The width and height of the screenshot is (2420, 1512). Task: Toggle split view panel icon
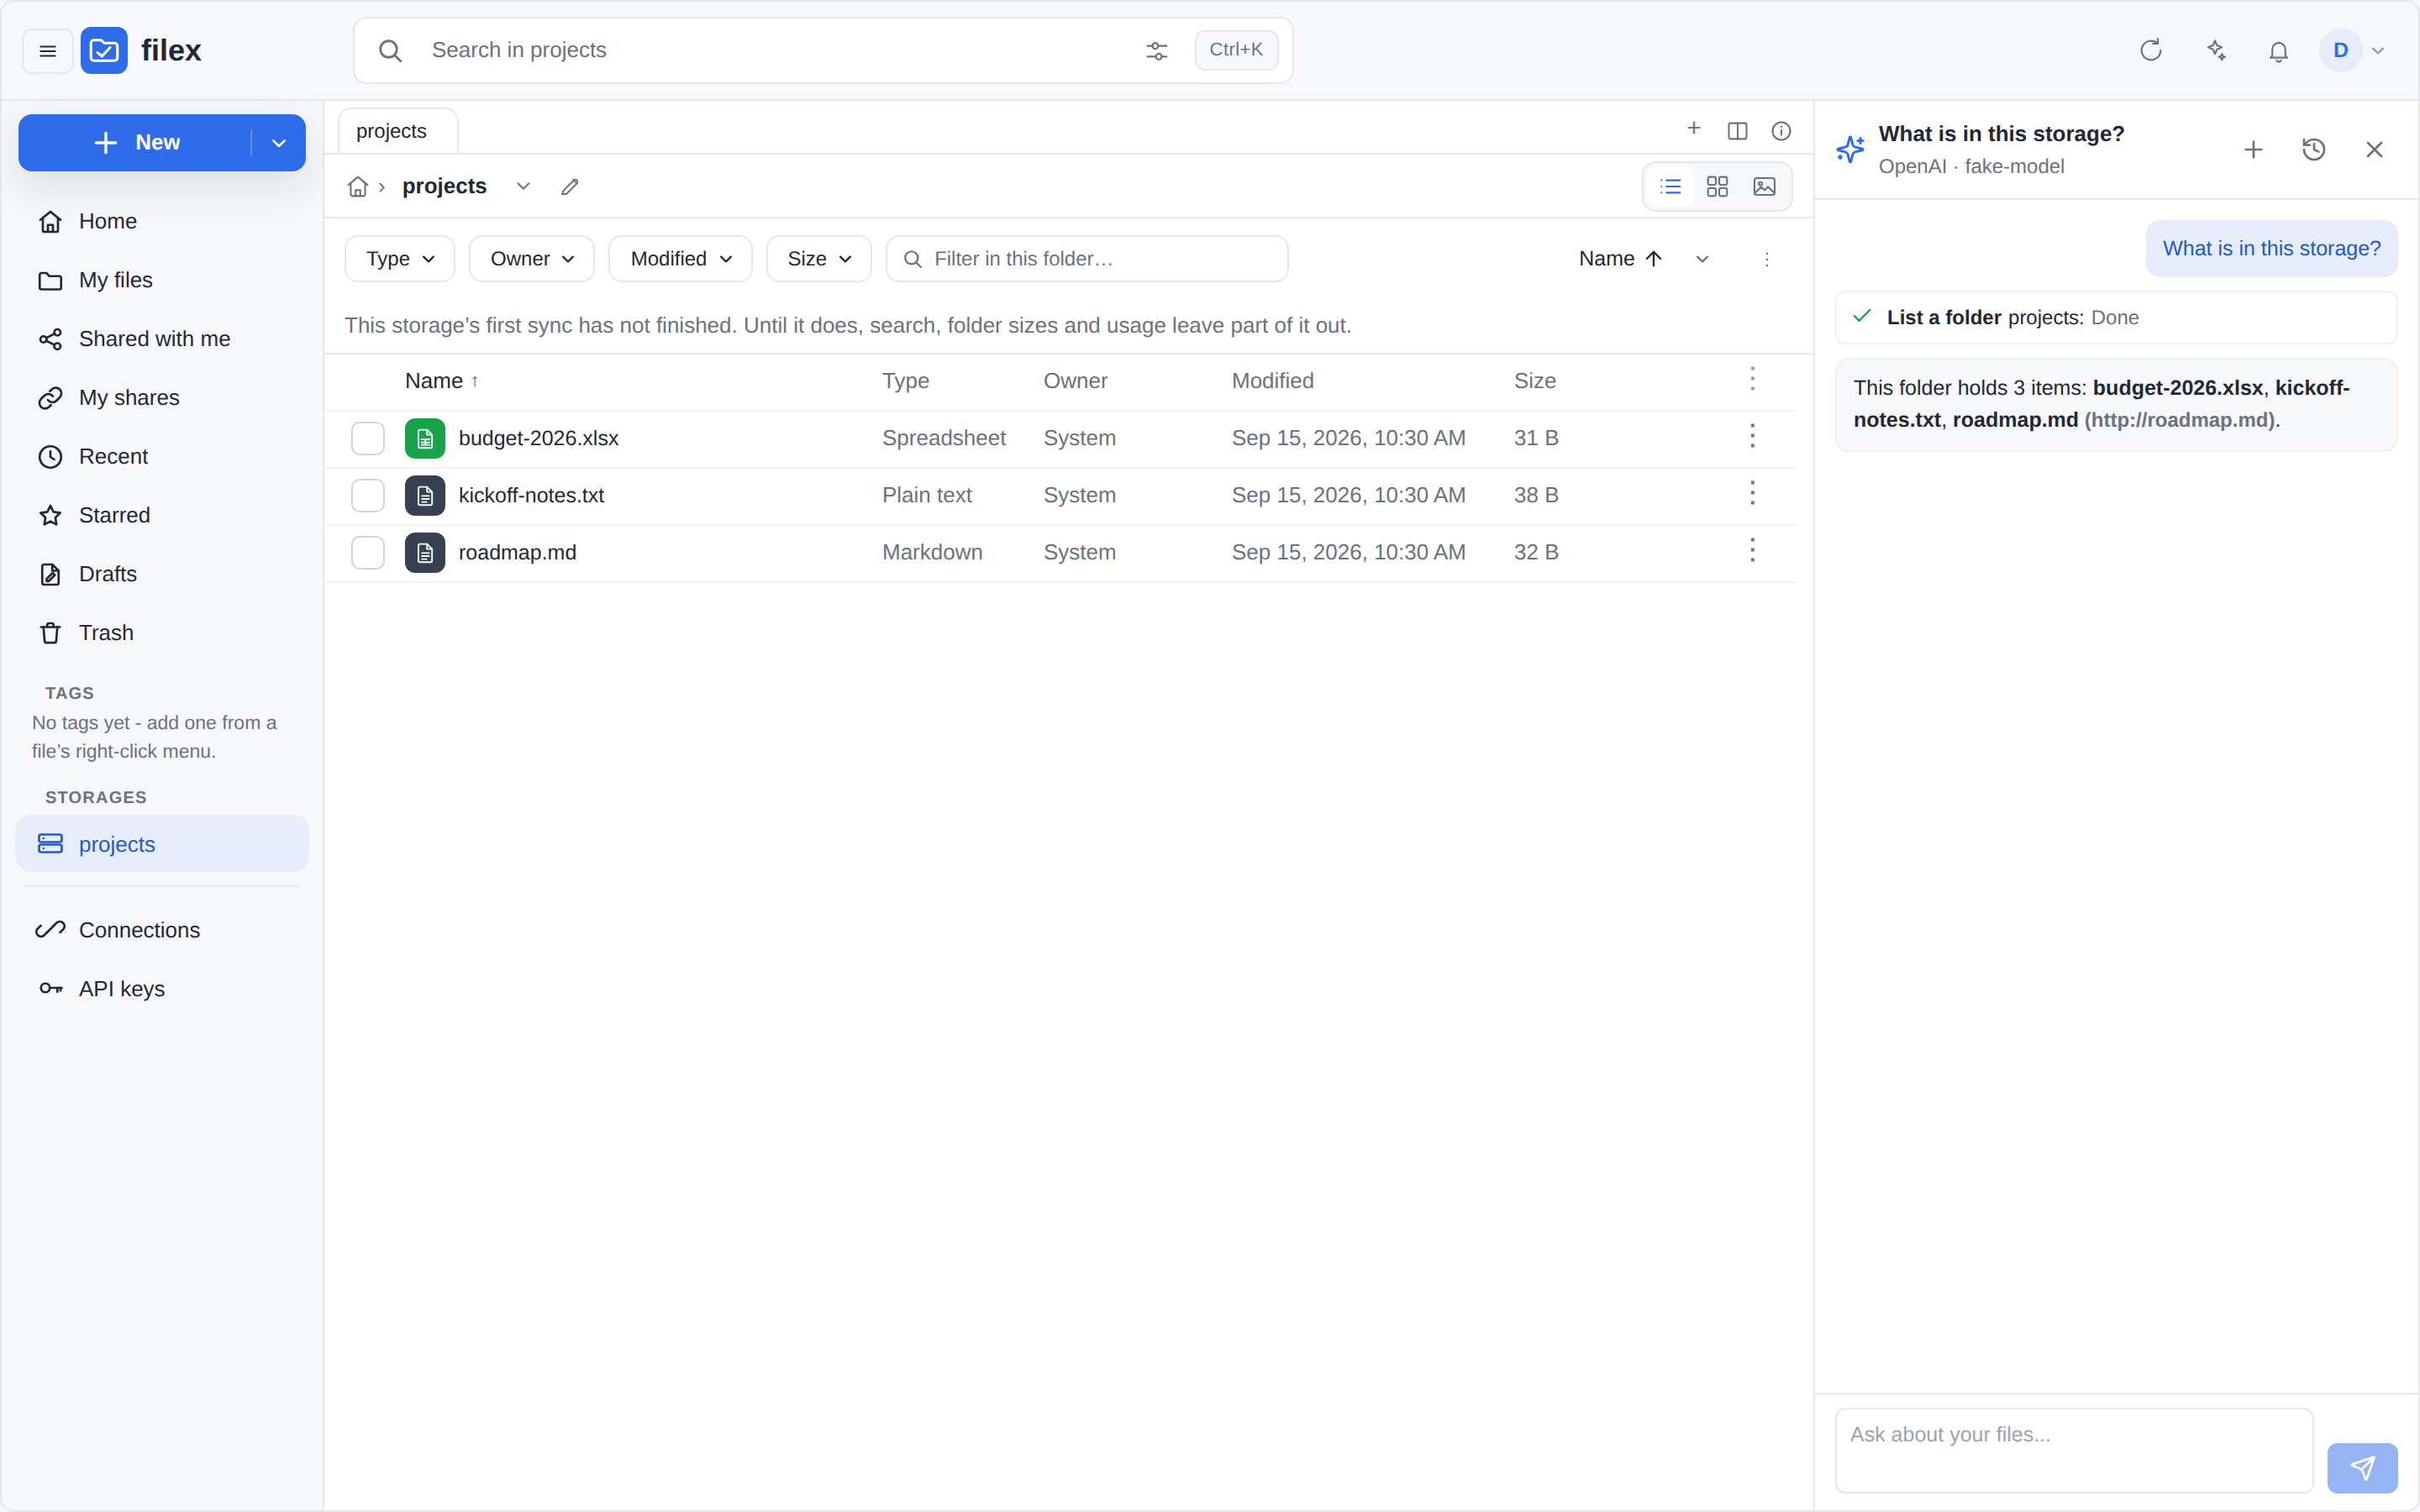coord(1737,131)
